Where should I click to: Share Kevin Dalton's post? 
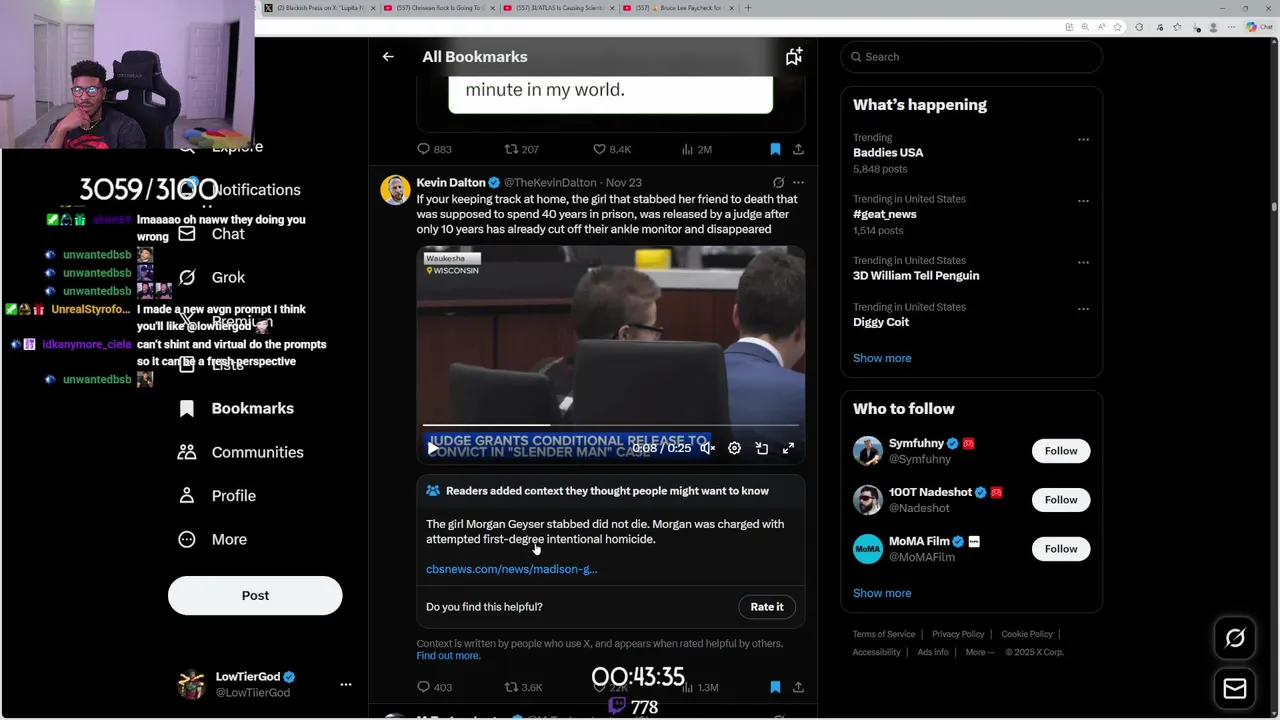pos(798,687)
